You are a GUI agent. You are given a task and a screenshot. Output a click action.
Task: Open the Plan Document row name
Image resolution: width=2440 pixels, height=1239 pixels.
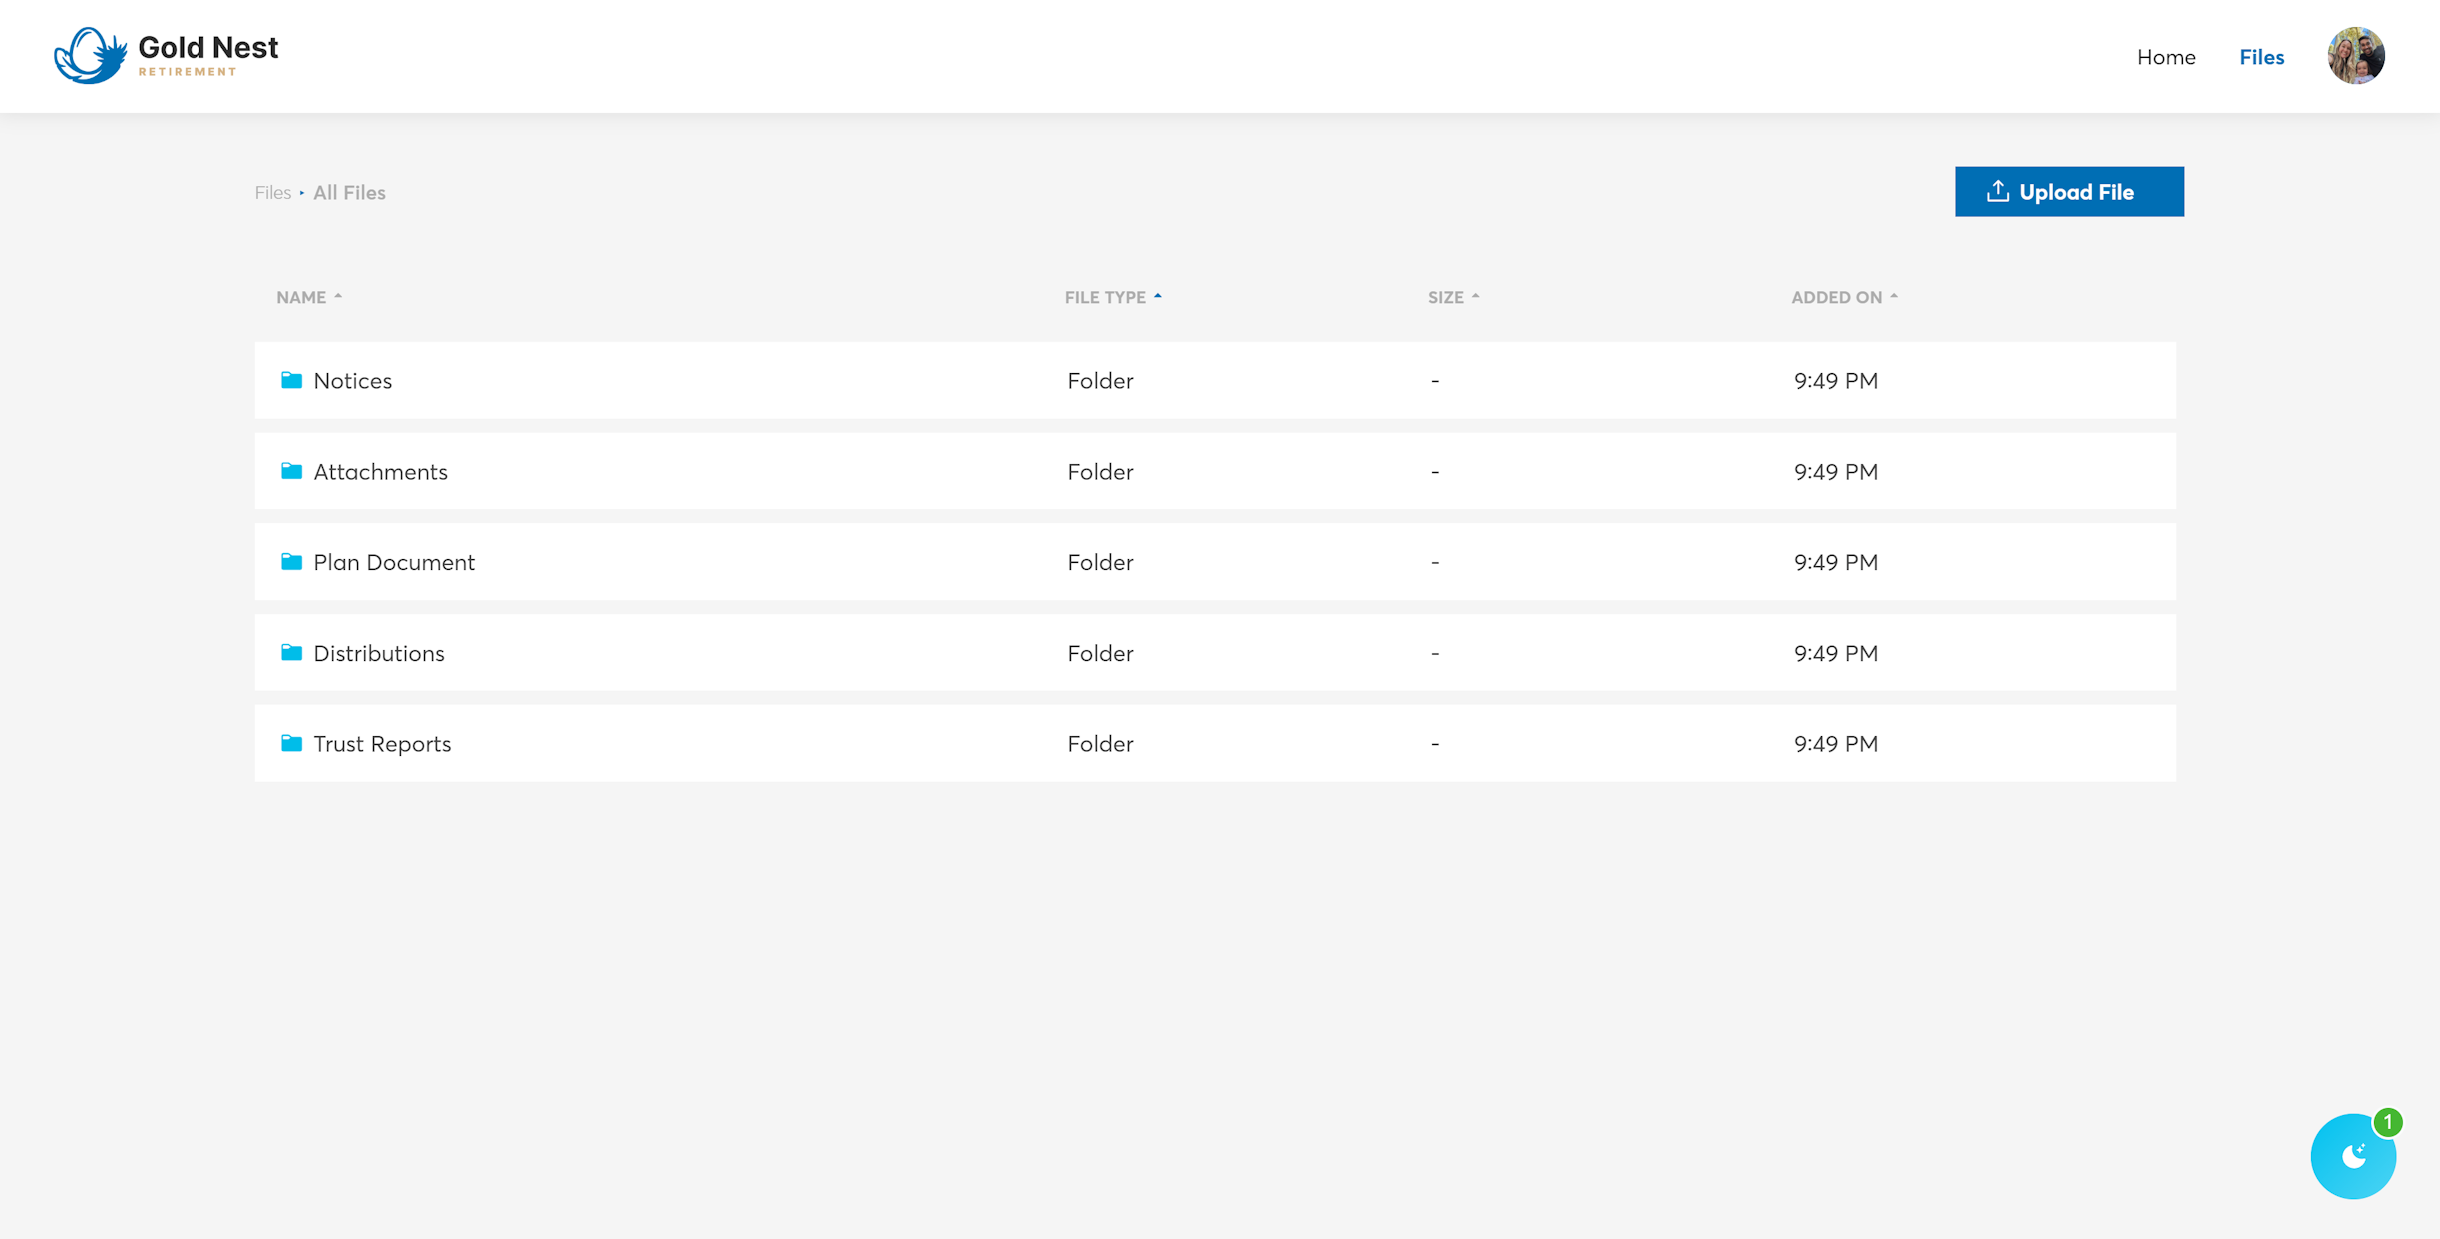click(x=394, y=562)
